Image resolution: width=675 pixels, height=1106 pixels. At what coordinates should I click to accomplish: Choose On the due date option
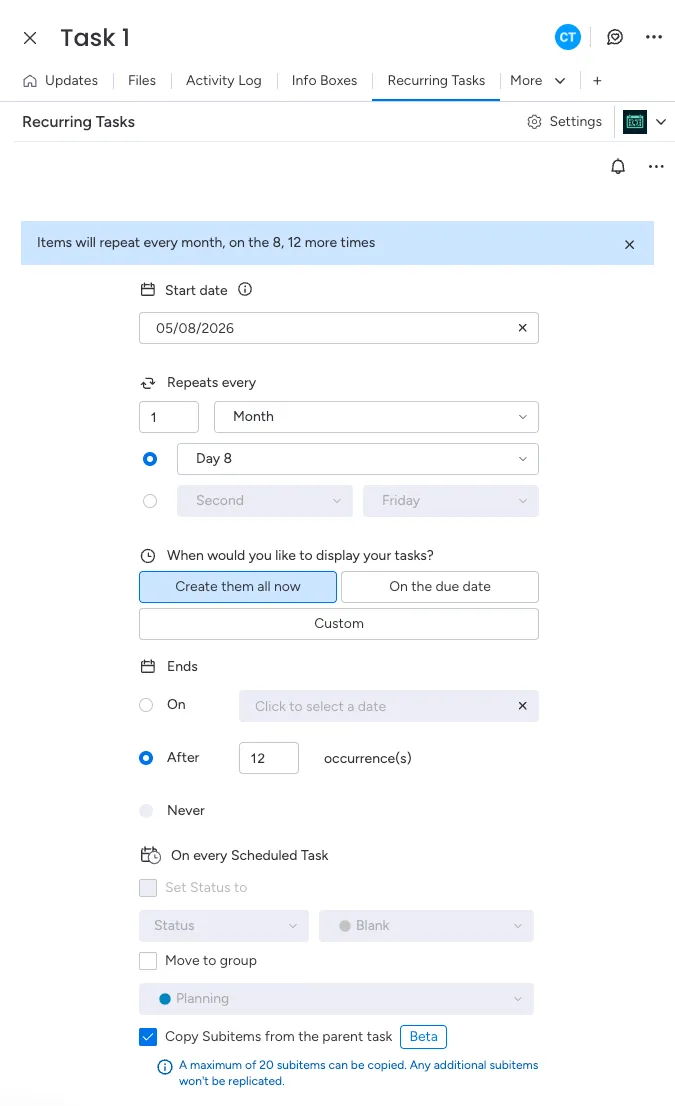[x=440, y=587]
